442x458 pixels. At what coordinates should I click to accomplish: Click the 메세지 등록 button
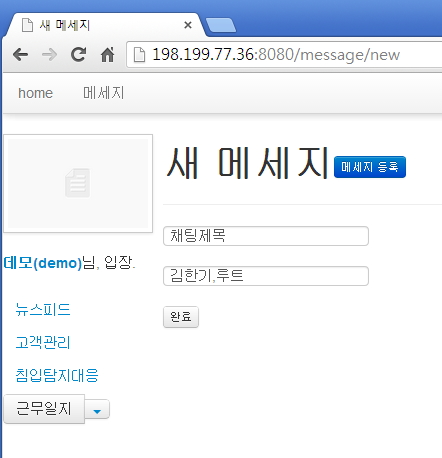[370, 167]
